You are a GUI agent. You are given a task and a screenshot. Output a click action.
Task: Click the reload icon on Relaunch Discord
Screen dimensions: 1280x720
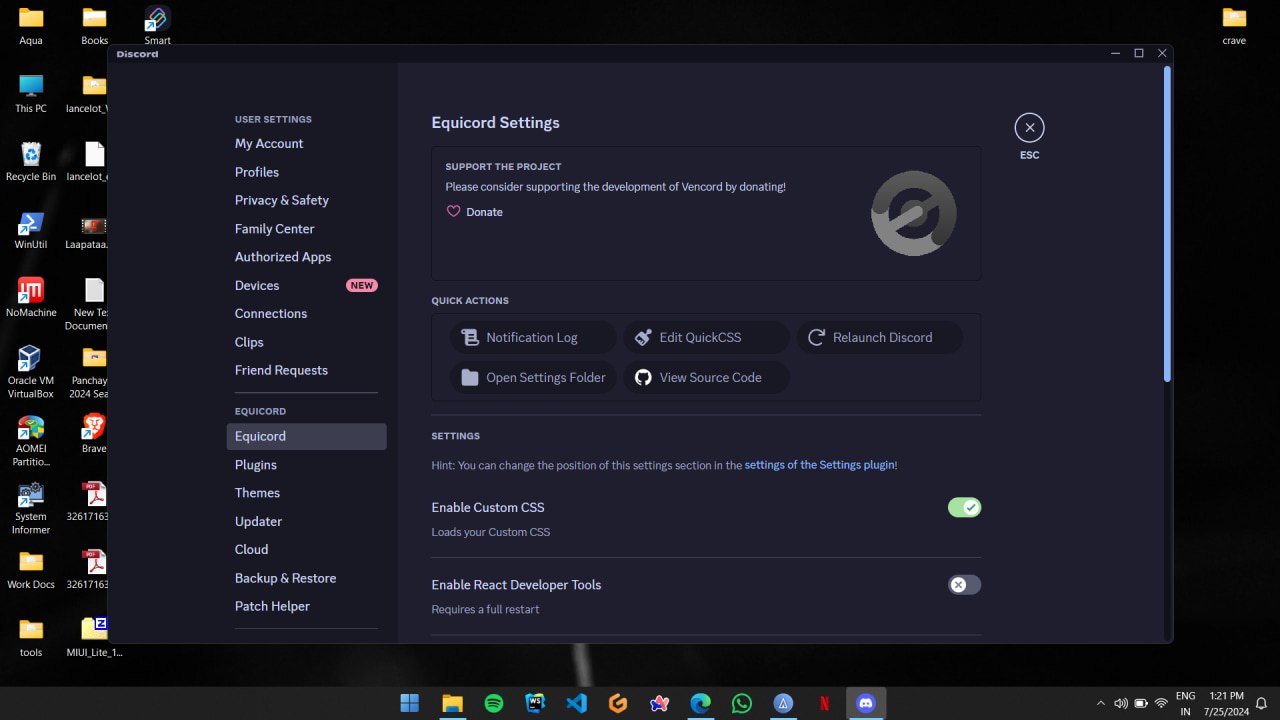817,338
